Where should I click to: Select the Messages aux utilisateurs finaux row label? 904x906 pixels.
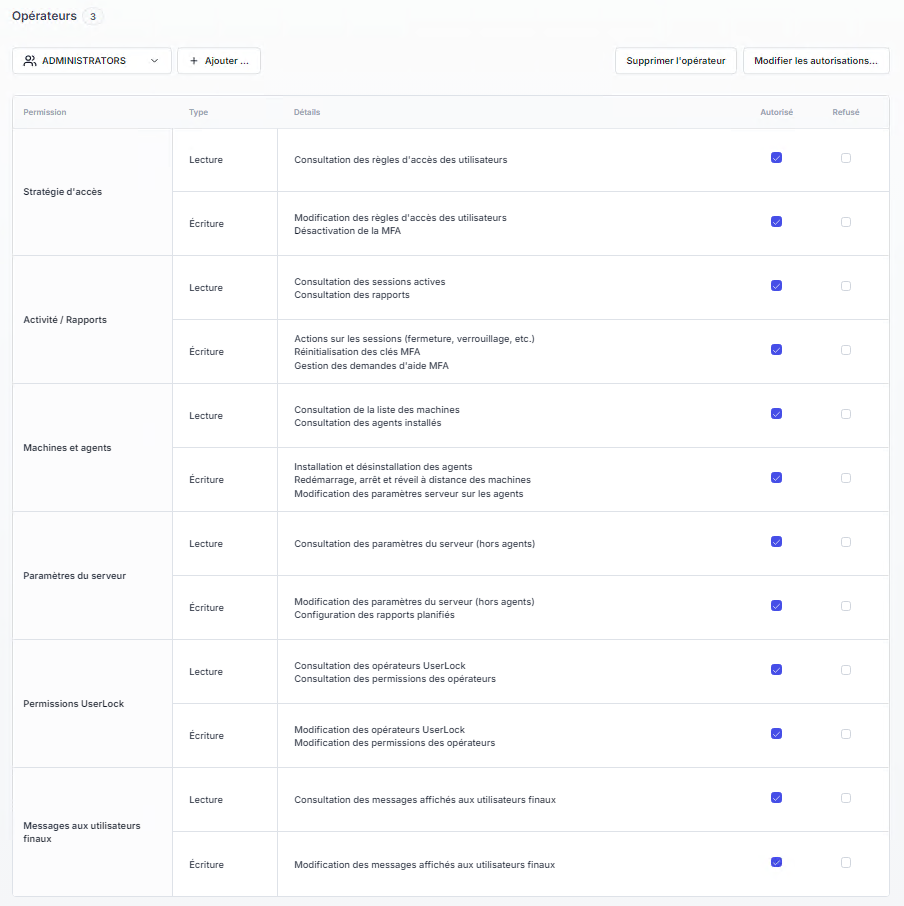click(x=82, y=832)
